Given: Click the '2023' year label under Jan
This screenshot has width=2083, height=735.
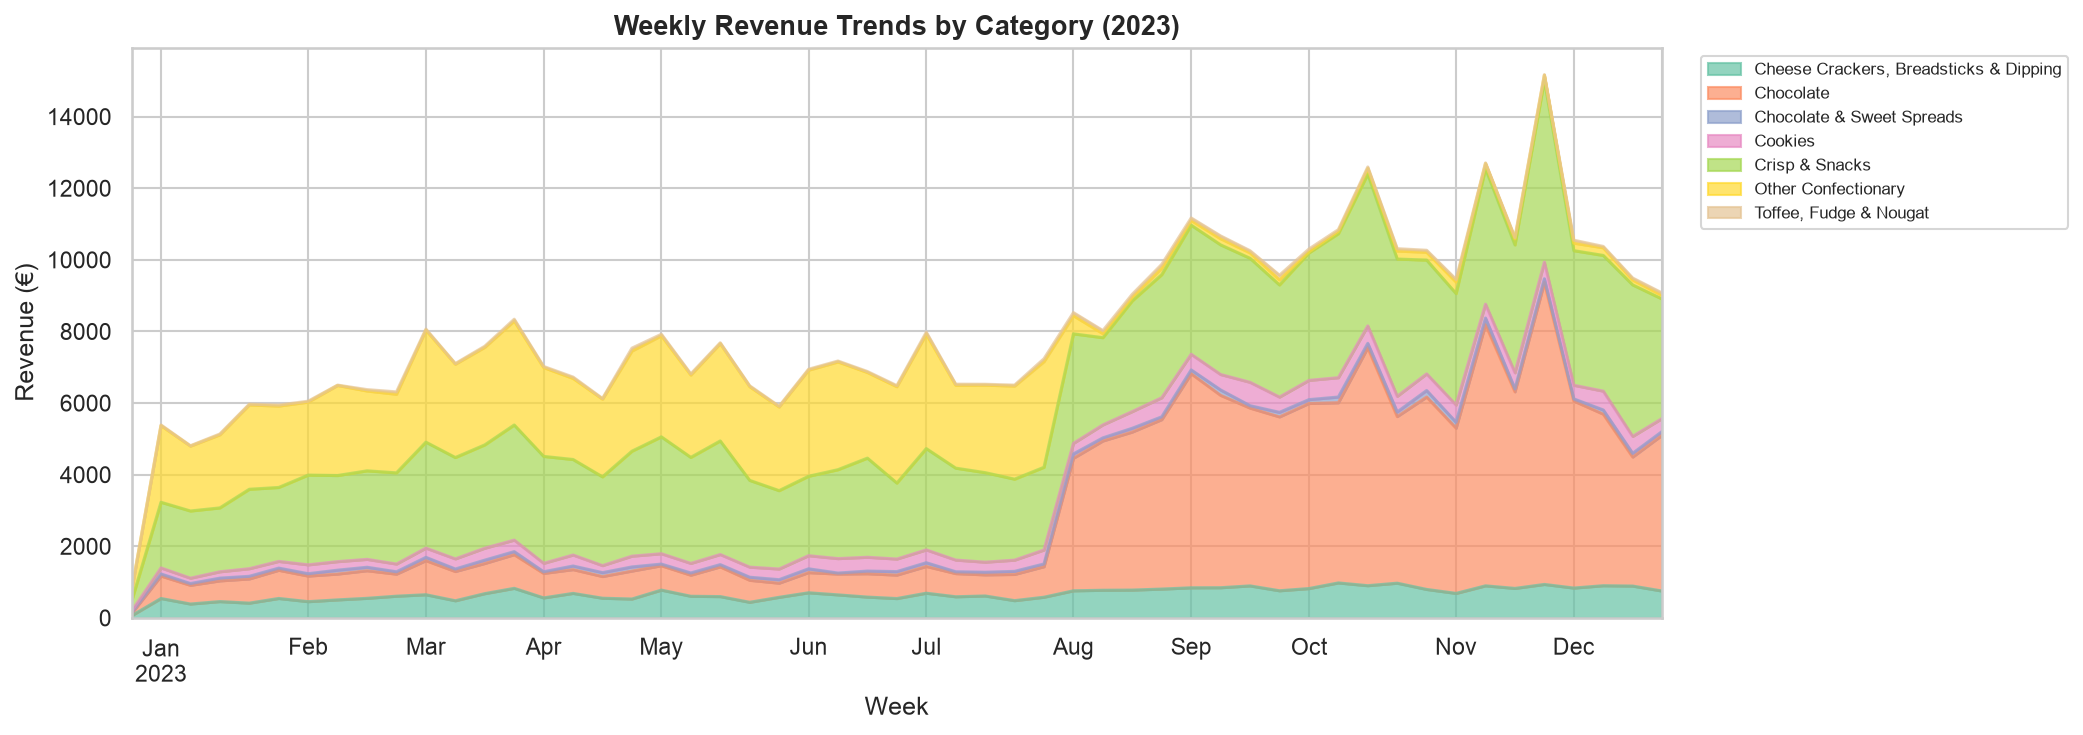Looking at the screenshot, I should (x=161, y=673).
